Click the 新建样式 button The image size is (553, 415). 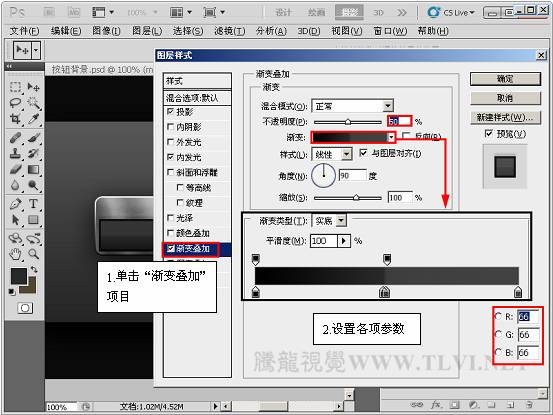505,117
